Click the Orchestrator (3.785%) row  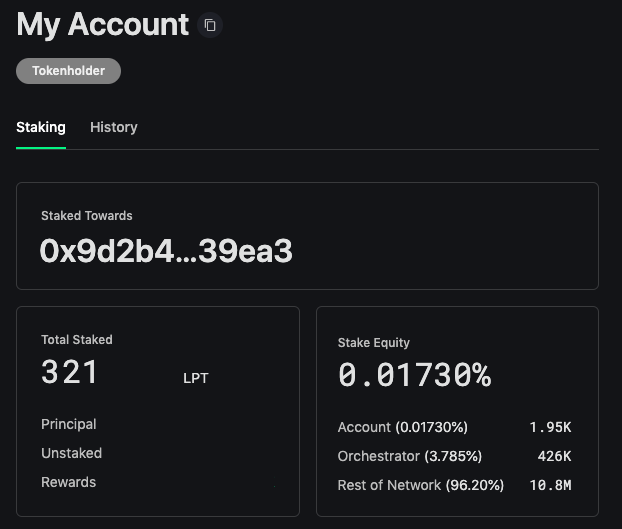click(x=455, y=456)
